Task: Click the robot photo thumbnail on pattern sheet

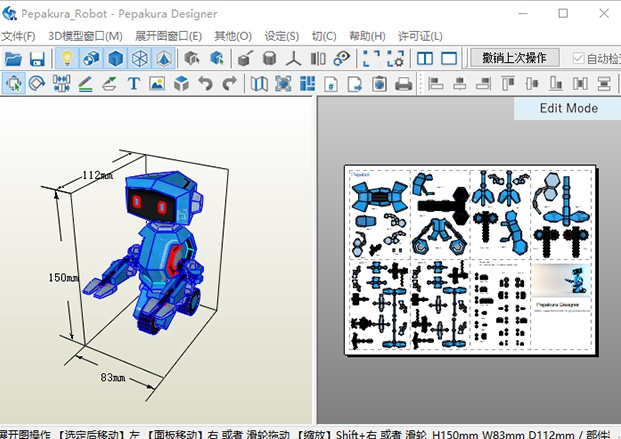Action: tap(561, 280)
